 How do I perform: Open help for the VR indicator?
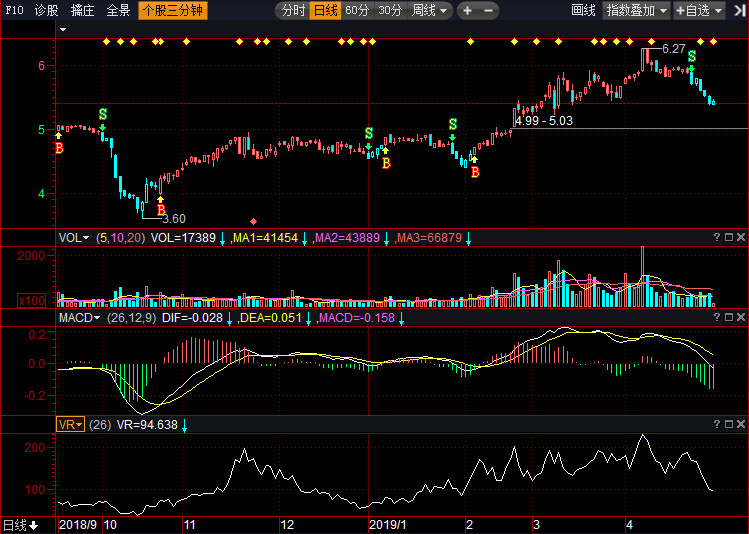point(717,424)
